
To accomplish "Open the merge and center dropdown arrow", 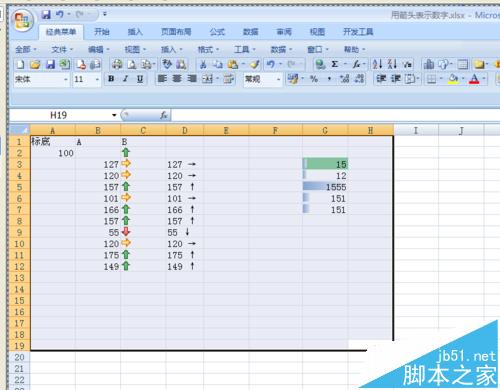I will (x=217, y=79).
